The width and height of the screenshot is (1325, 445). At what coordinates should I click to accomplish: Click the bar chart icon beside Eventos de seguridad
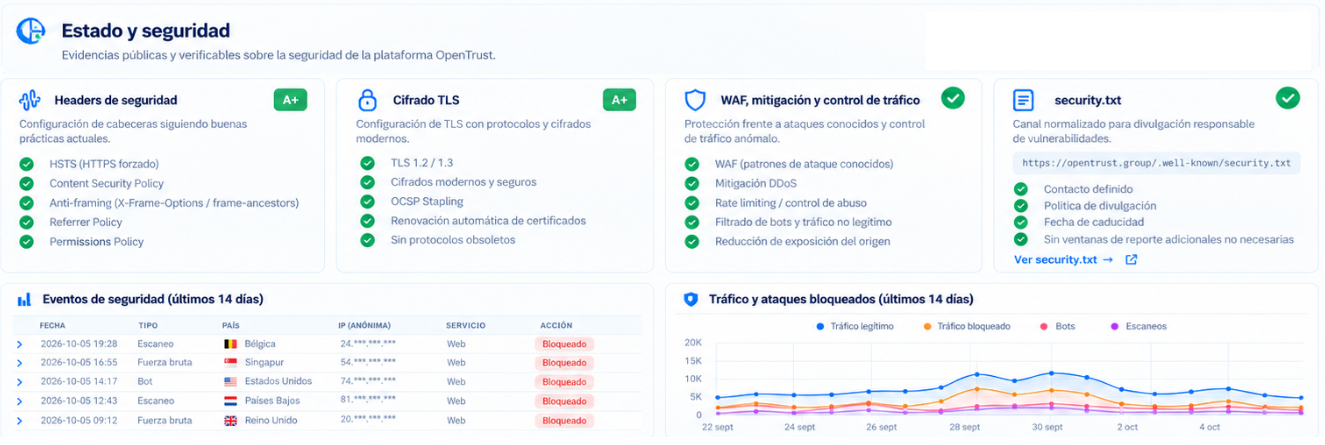[x=24, y=299]
